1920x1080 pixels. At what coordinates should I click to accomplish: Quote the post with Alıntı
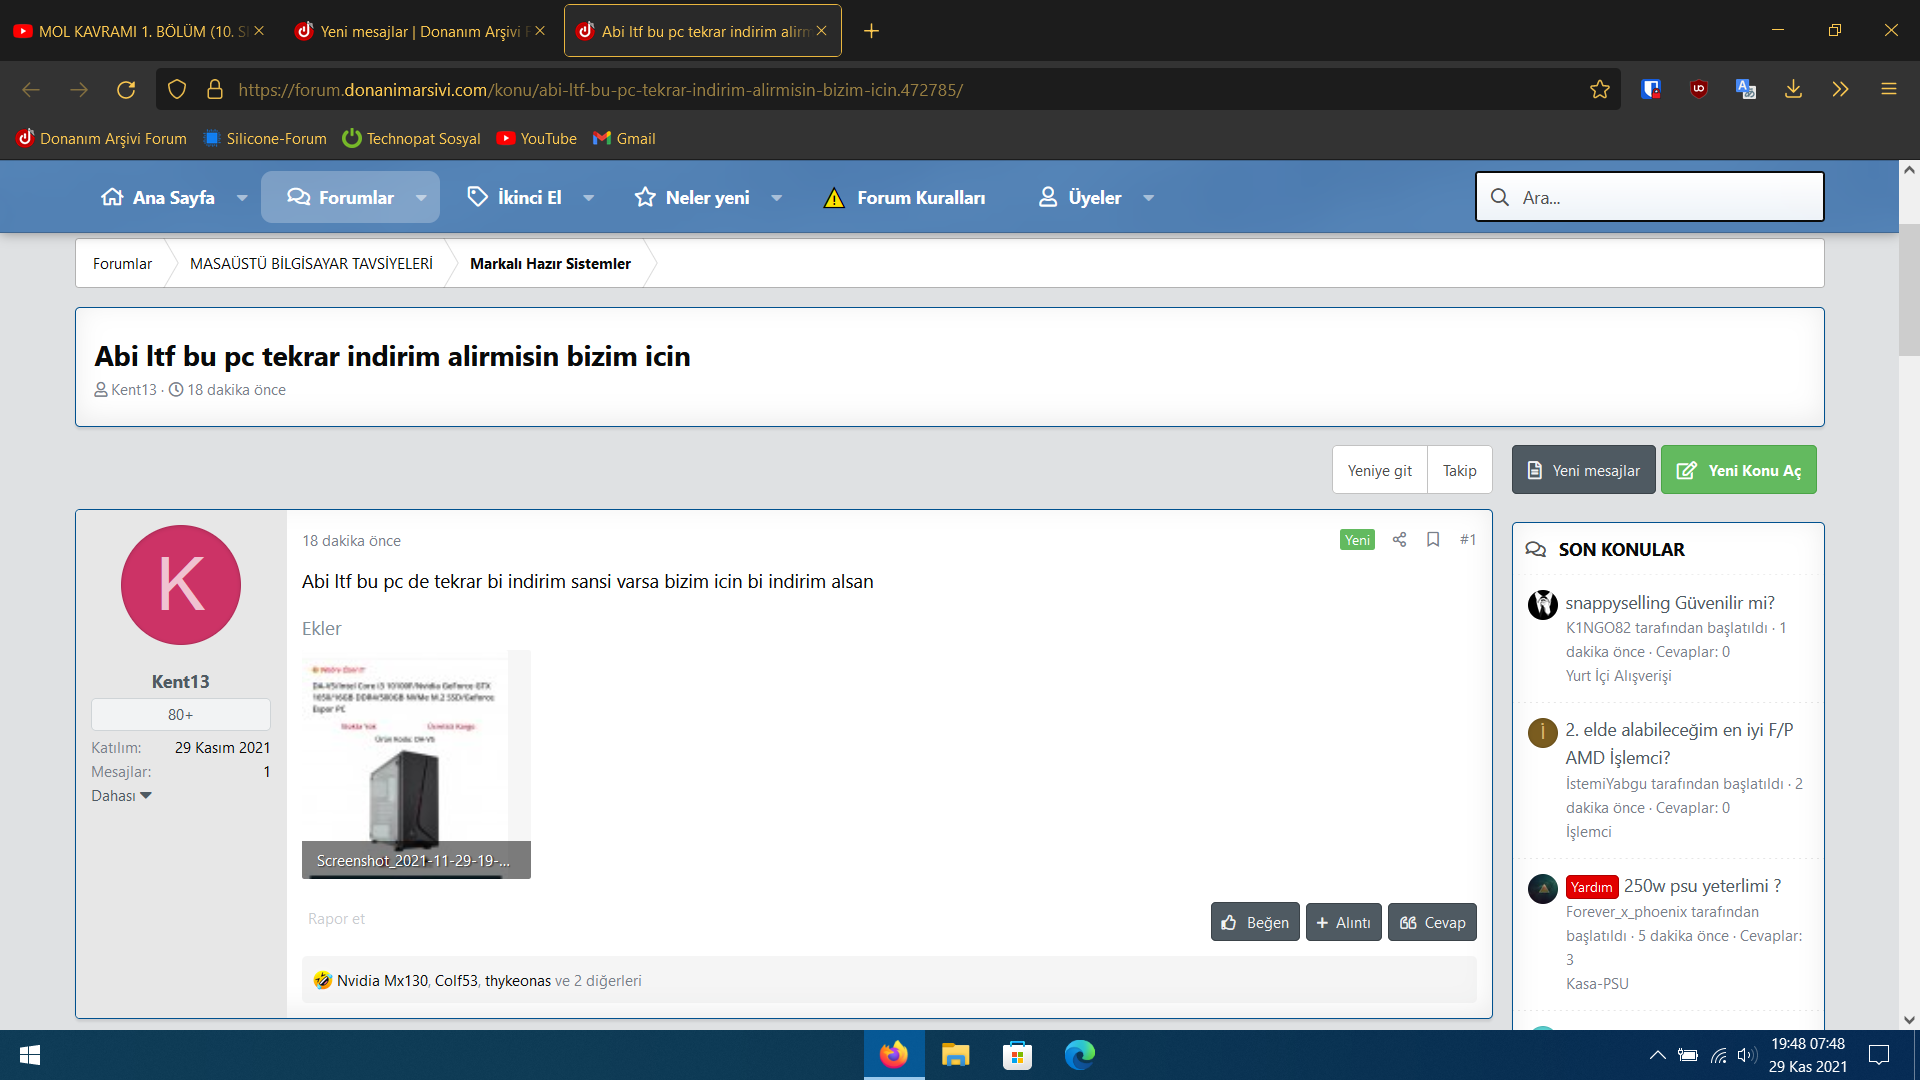(x=1344, y=922)
